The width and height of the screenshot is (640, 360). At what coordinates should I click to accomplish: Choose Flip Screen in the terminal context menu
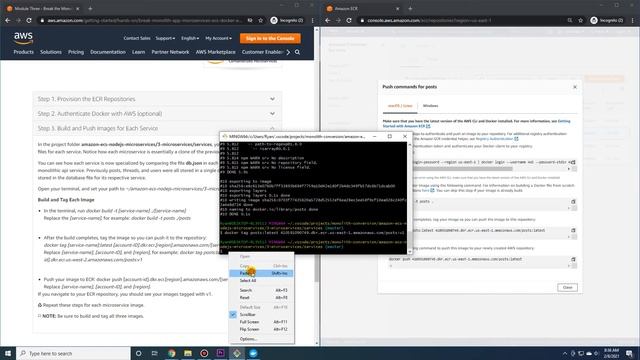click(261, 329)
